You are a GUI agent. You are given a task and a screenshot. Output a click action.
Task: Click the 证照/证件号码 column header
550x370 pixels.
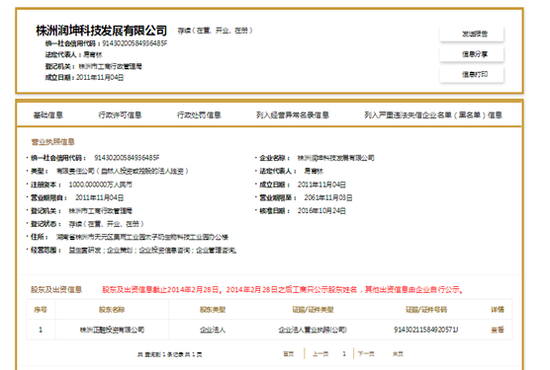(x=426, y=310)
